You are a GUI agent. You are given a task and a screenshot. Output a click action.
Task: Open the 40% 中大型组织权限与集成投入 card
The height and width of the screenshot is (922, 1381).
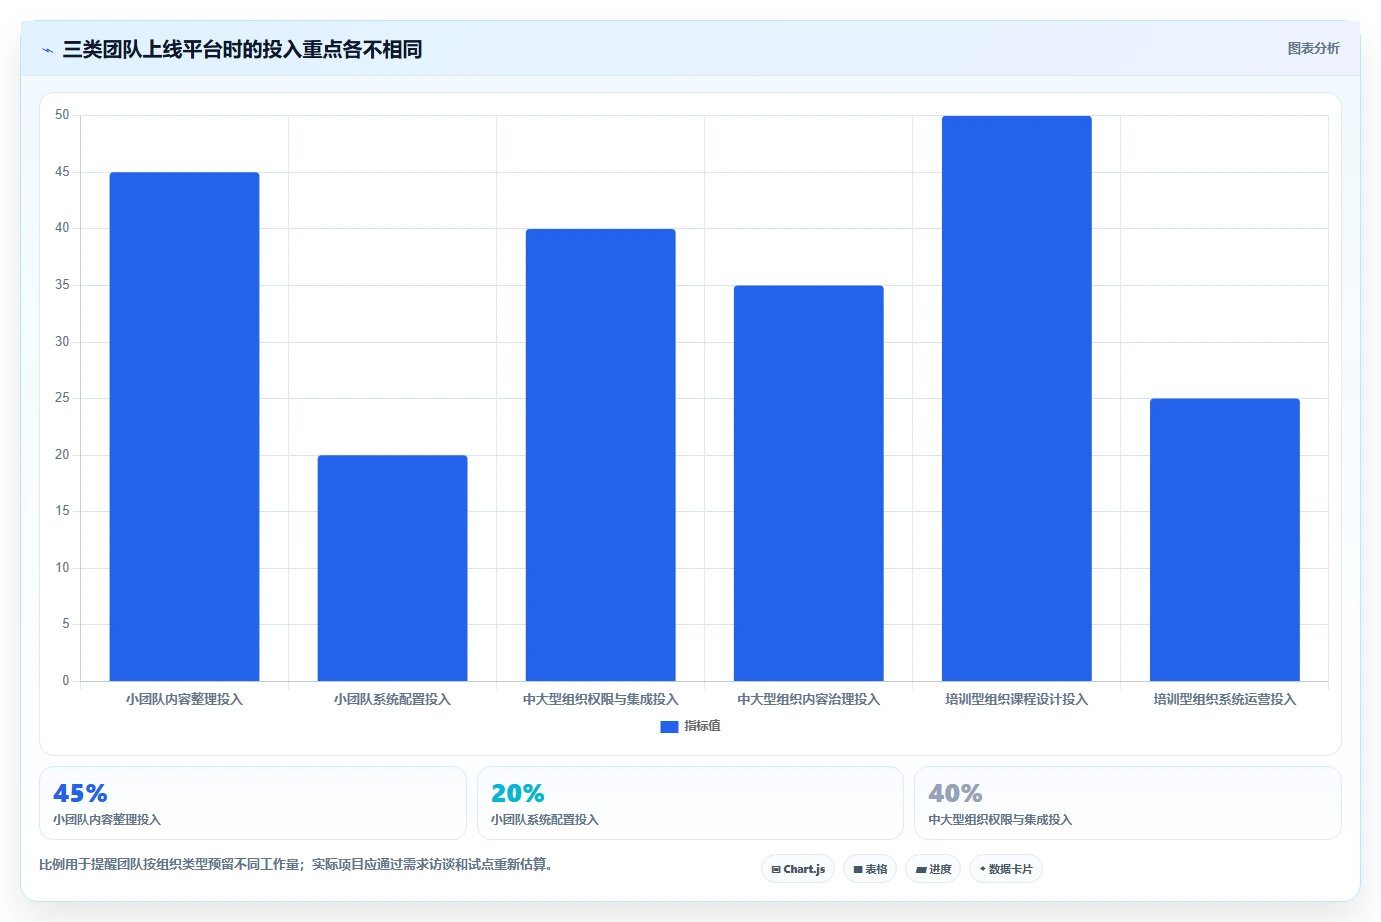pyautogui.click(x=1127, y=803)
